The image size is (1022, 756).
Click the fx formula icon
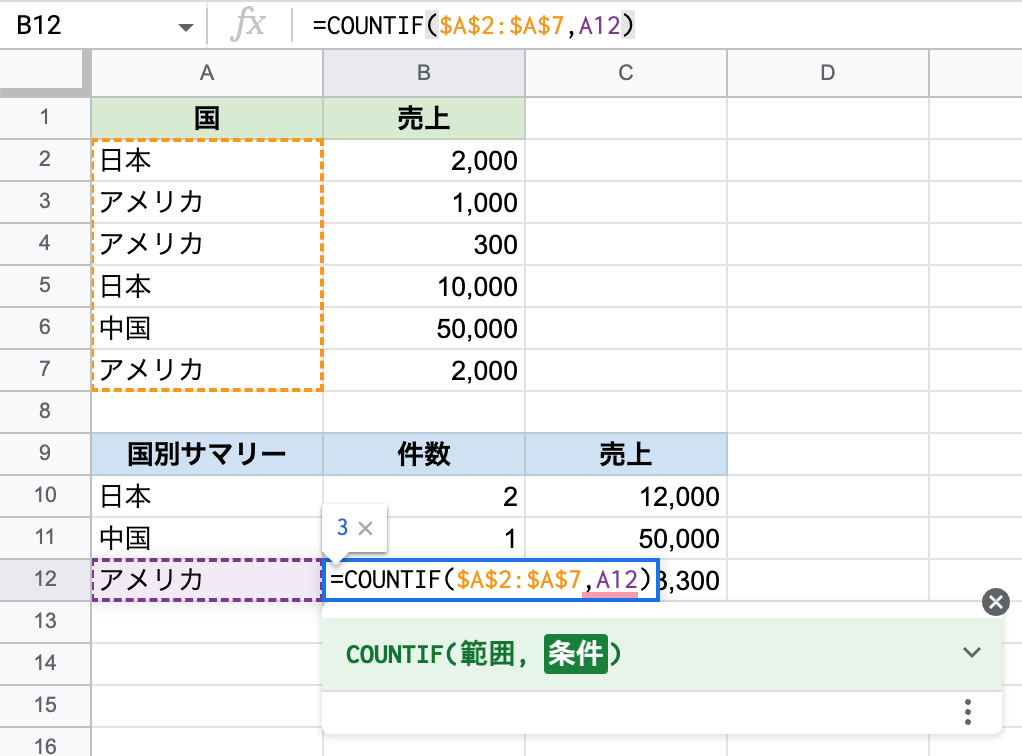click(x=247, y=26)
